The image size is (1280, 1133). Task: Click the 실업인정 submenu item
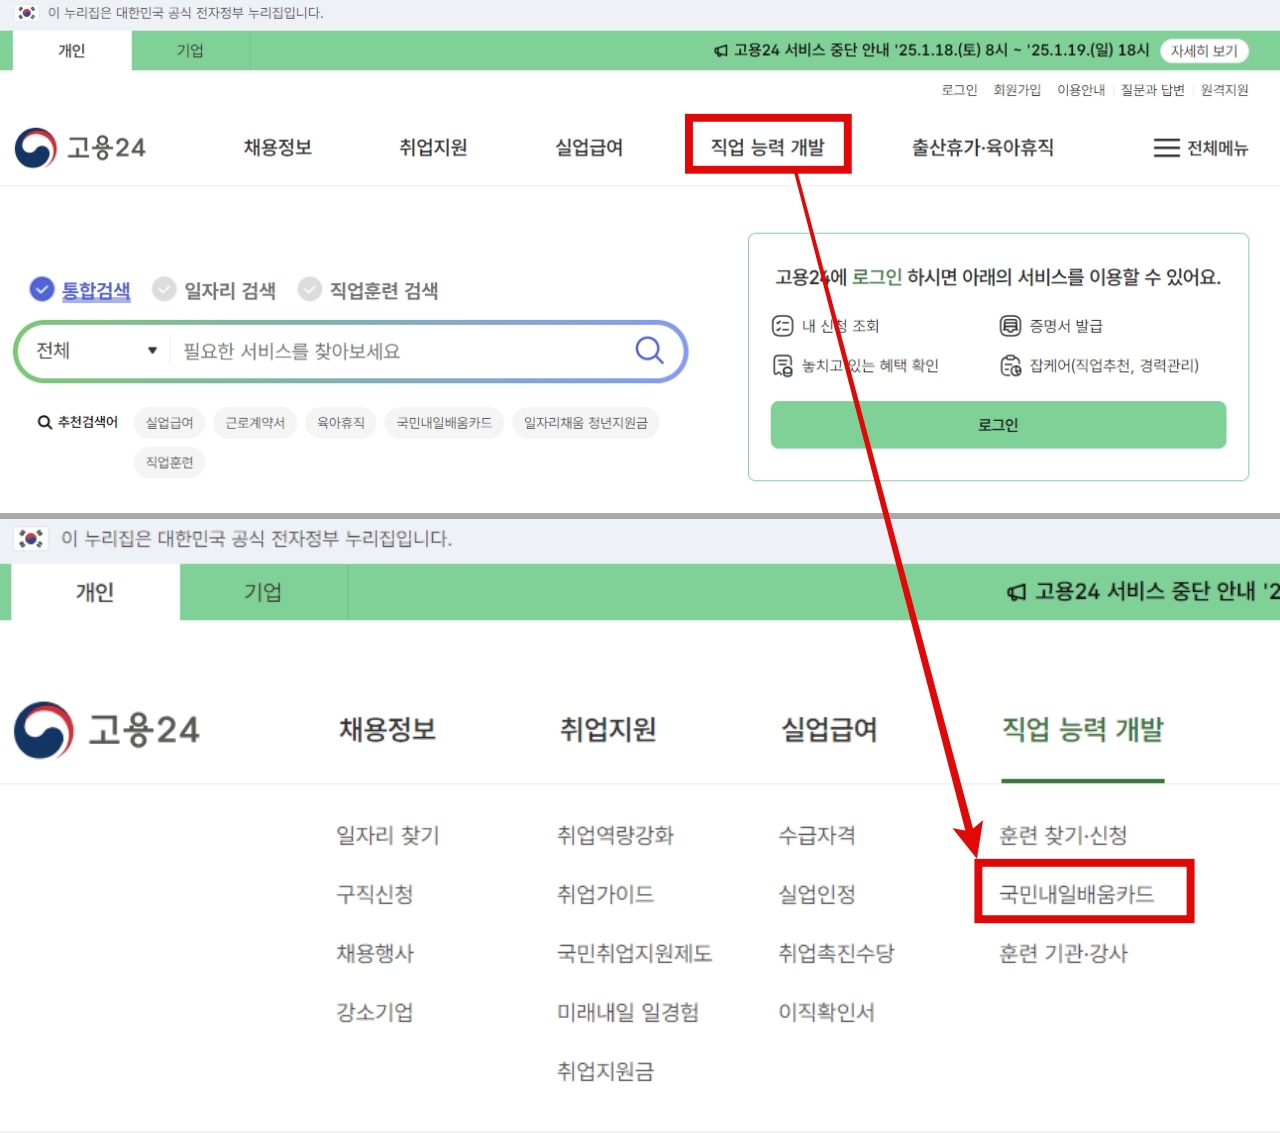tap(817, 895)
